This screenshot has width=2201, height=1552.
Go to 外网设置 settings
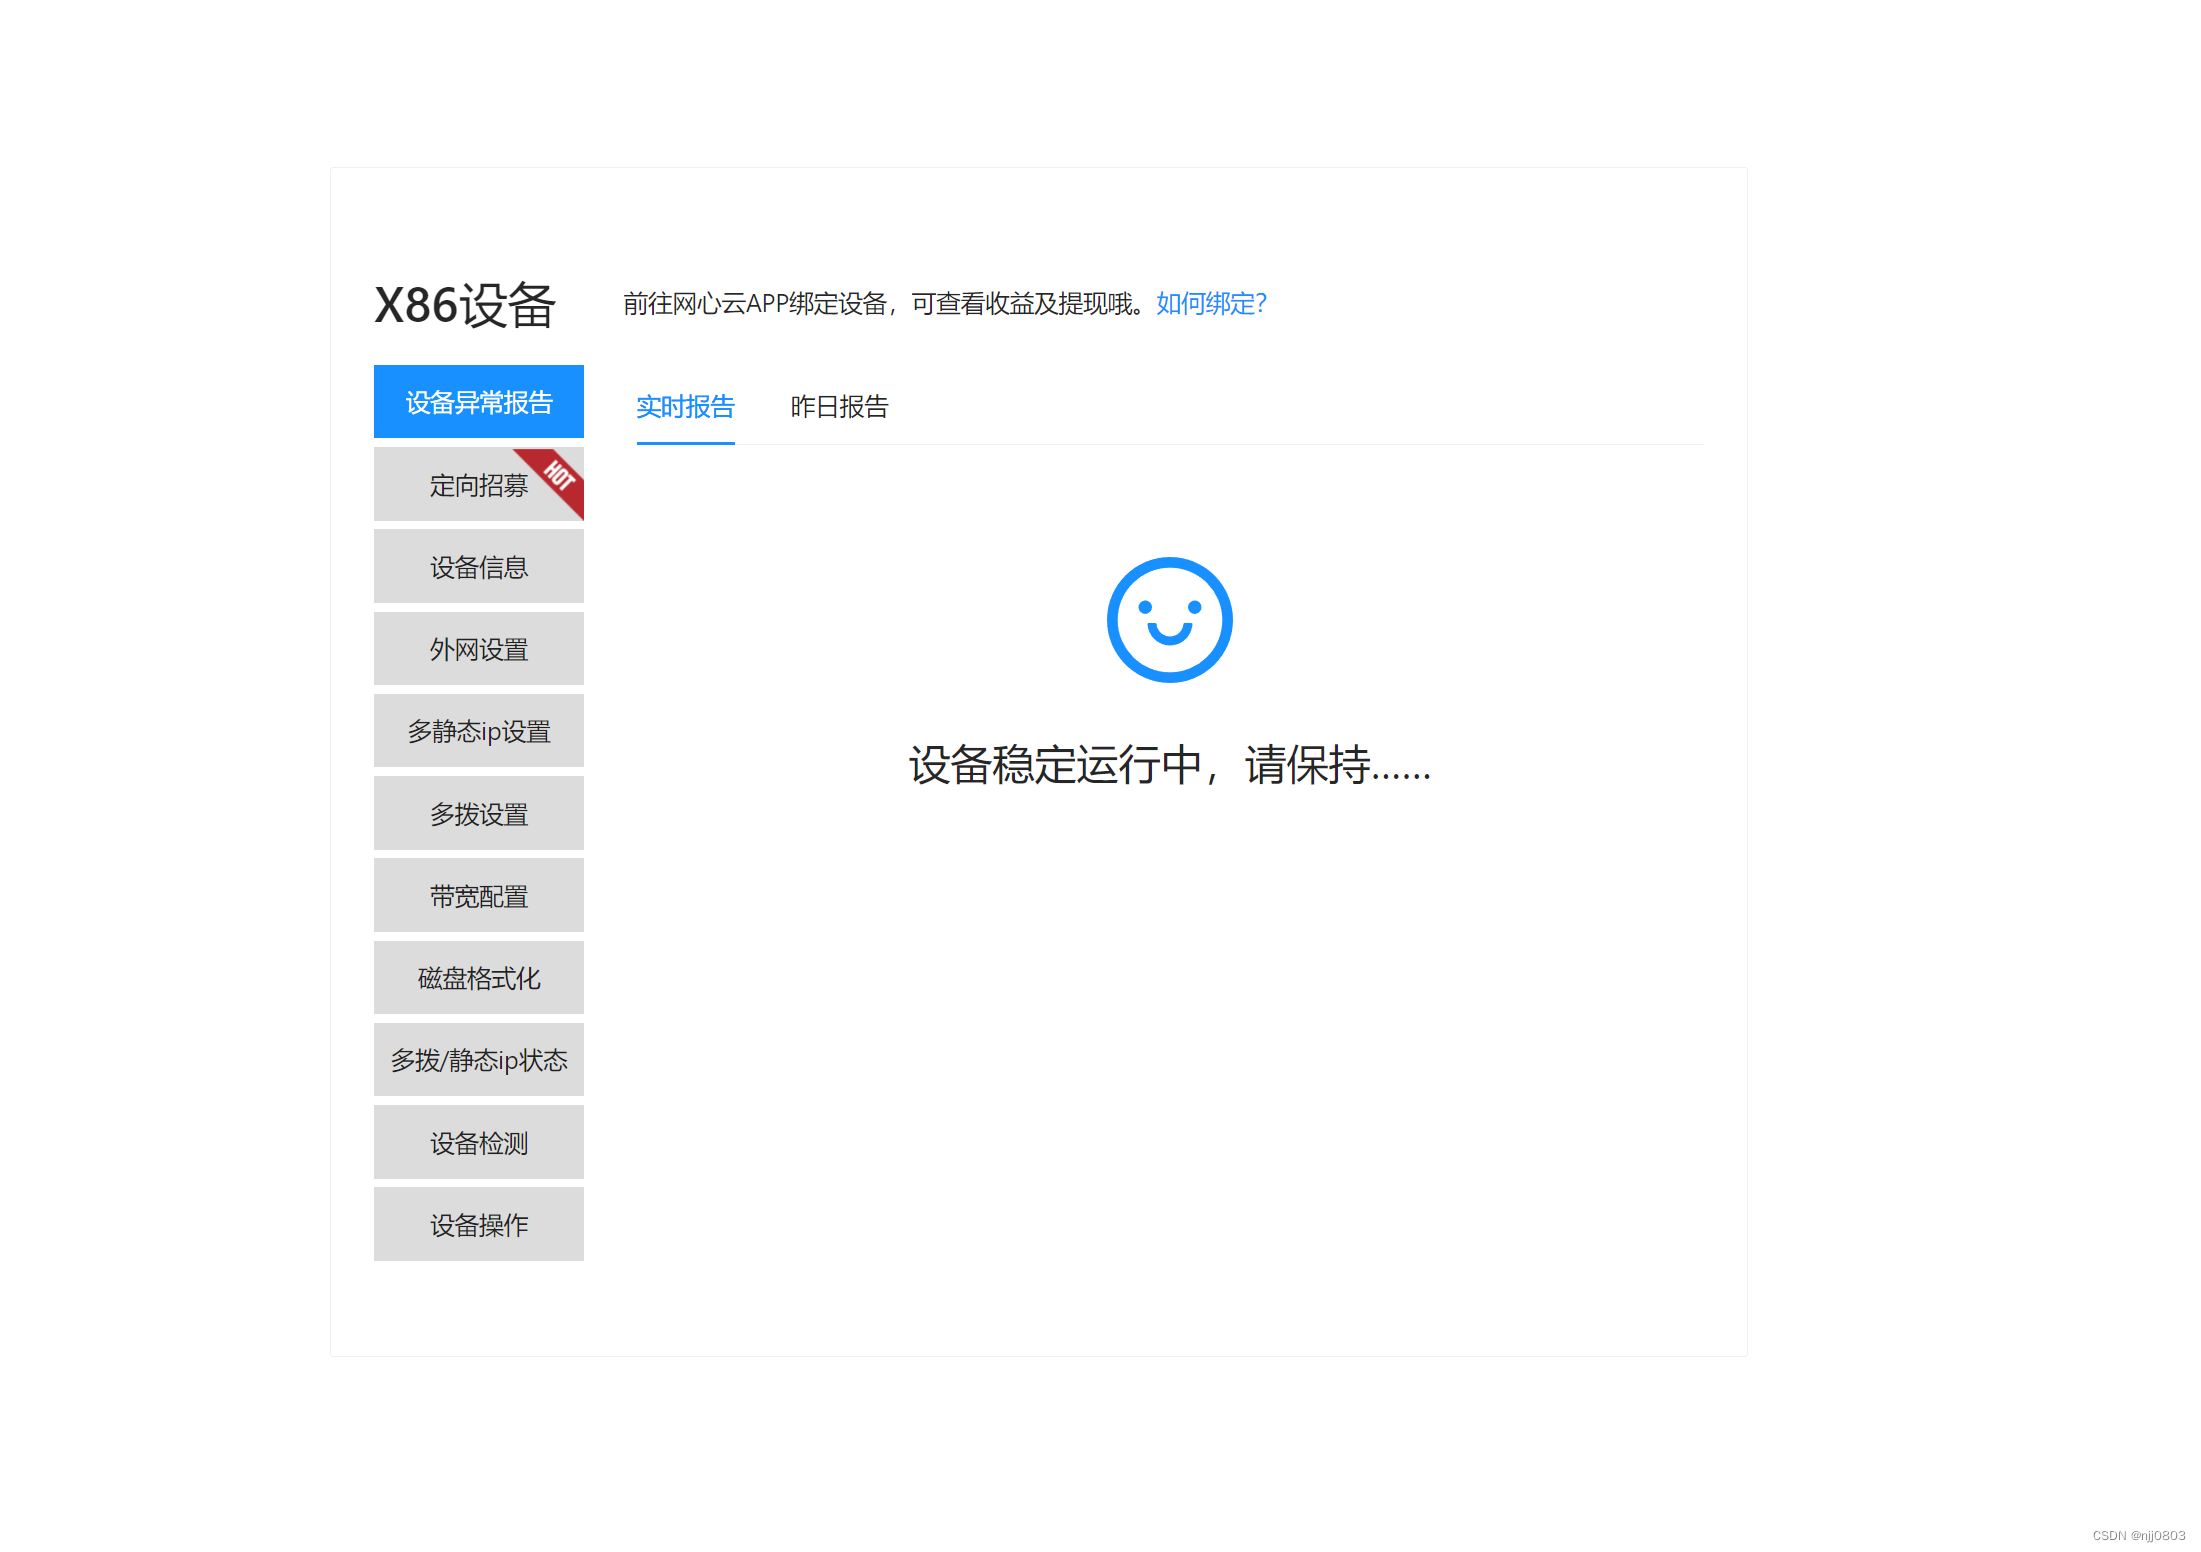(478, 650)
